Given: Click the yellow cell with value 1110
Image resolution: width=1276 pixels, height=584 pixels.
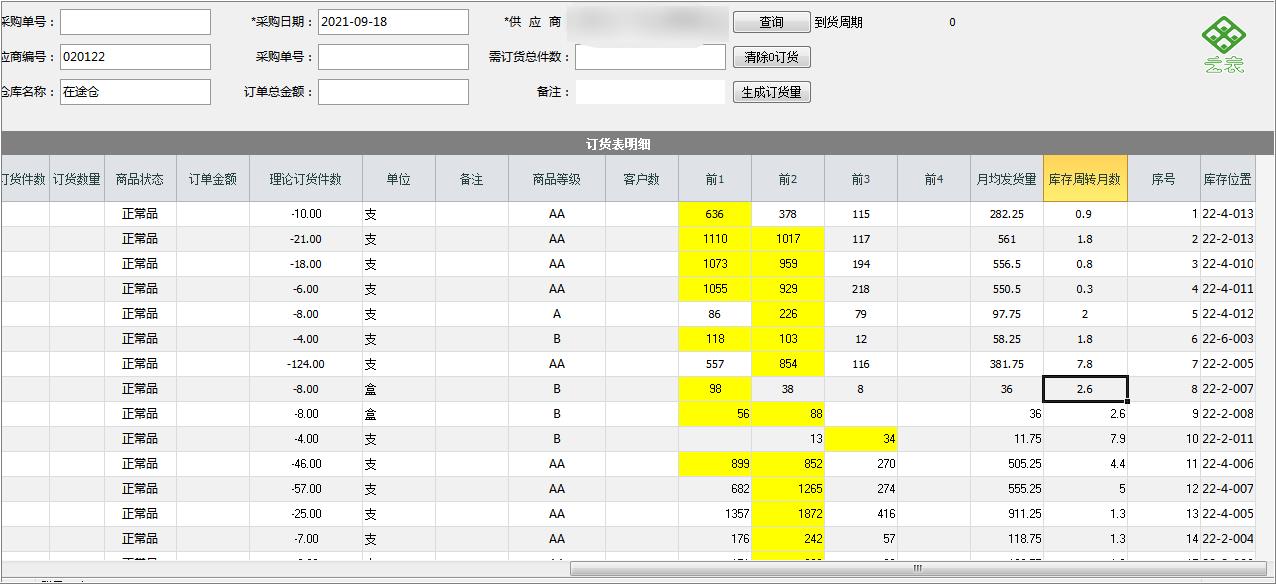Looking at the screenshot, I should pos(714,239).
